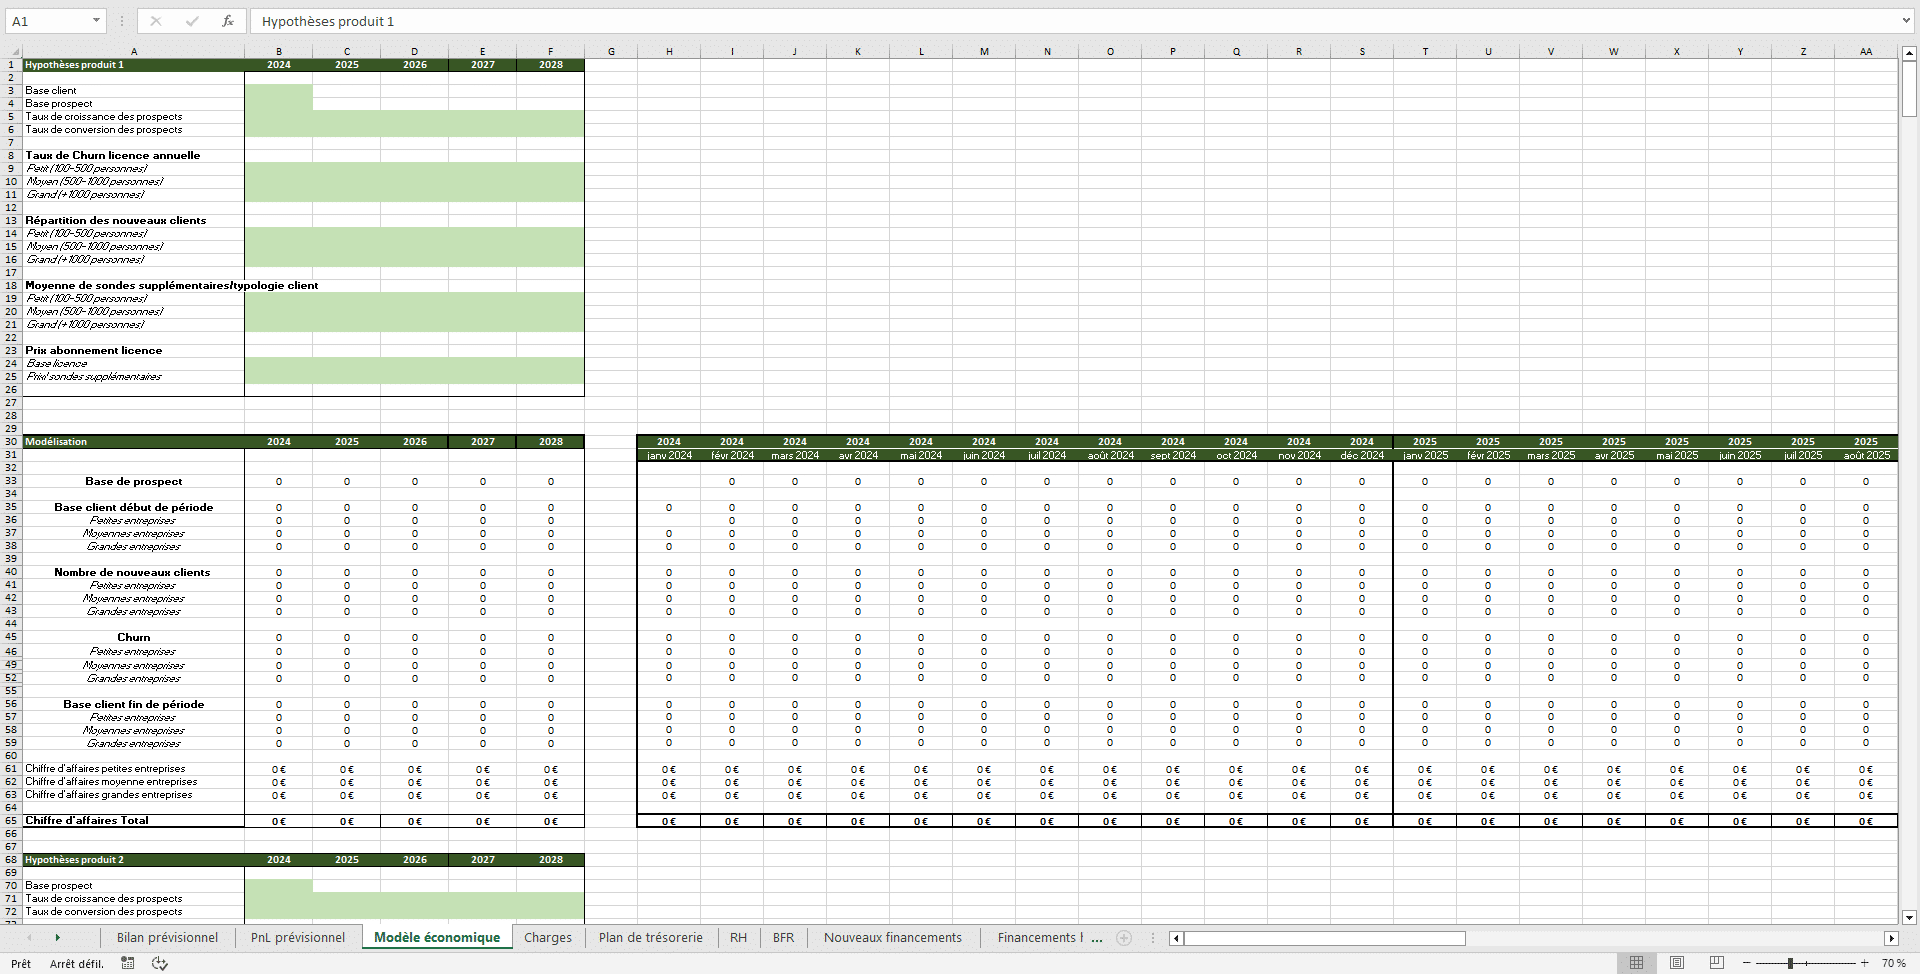Click the zoom slider handle

[x=1790, y=963]
